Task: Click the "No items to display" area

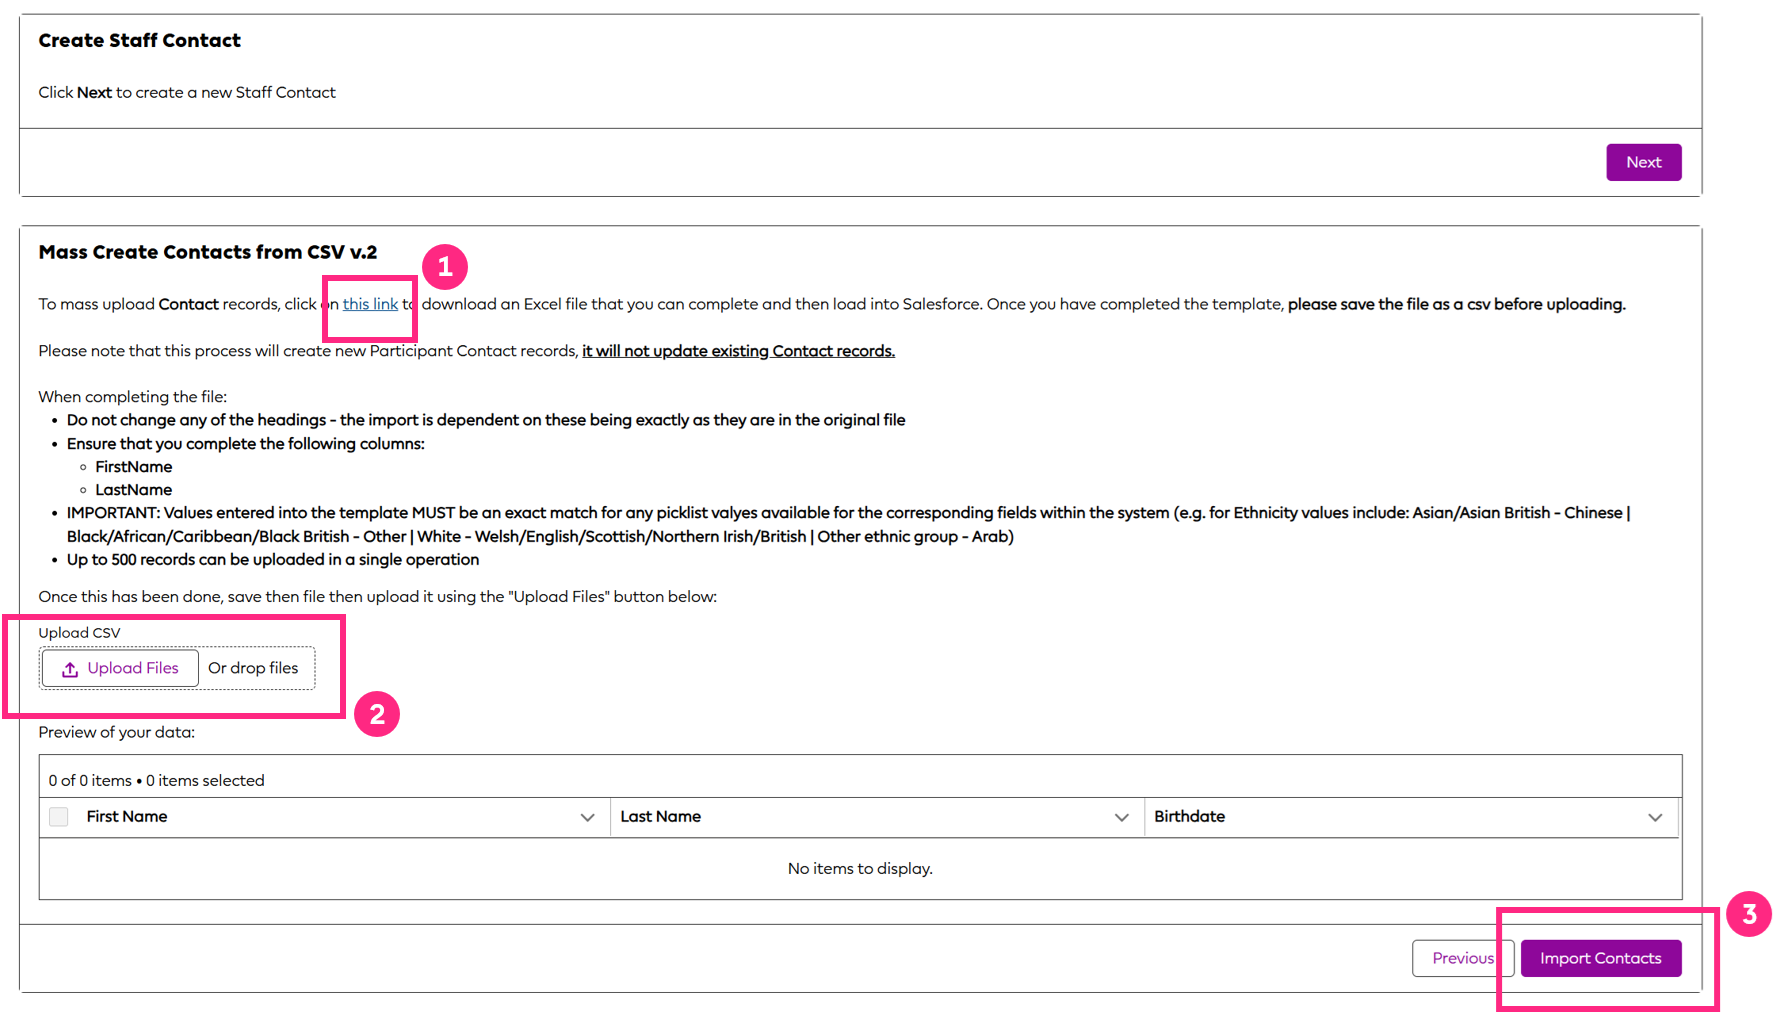Action: tap(860, 868)
